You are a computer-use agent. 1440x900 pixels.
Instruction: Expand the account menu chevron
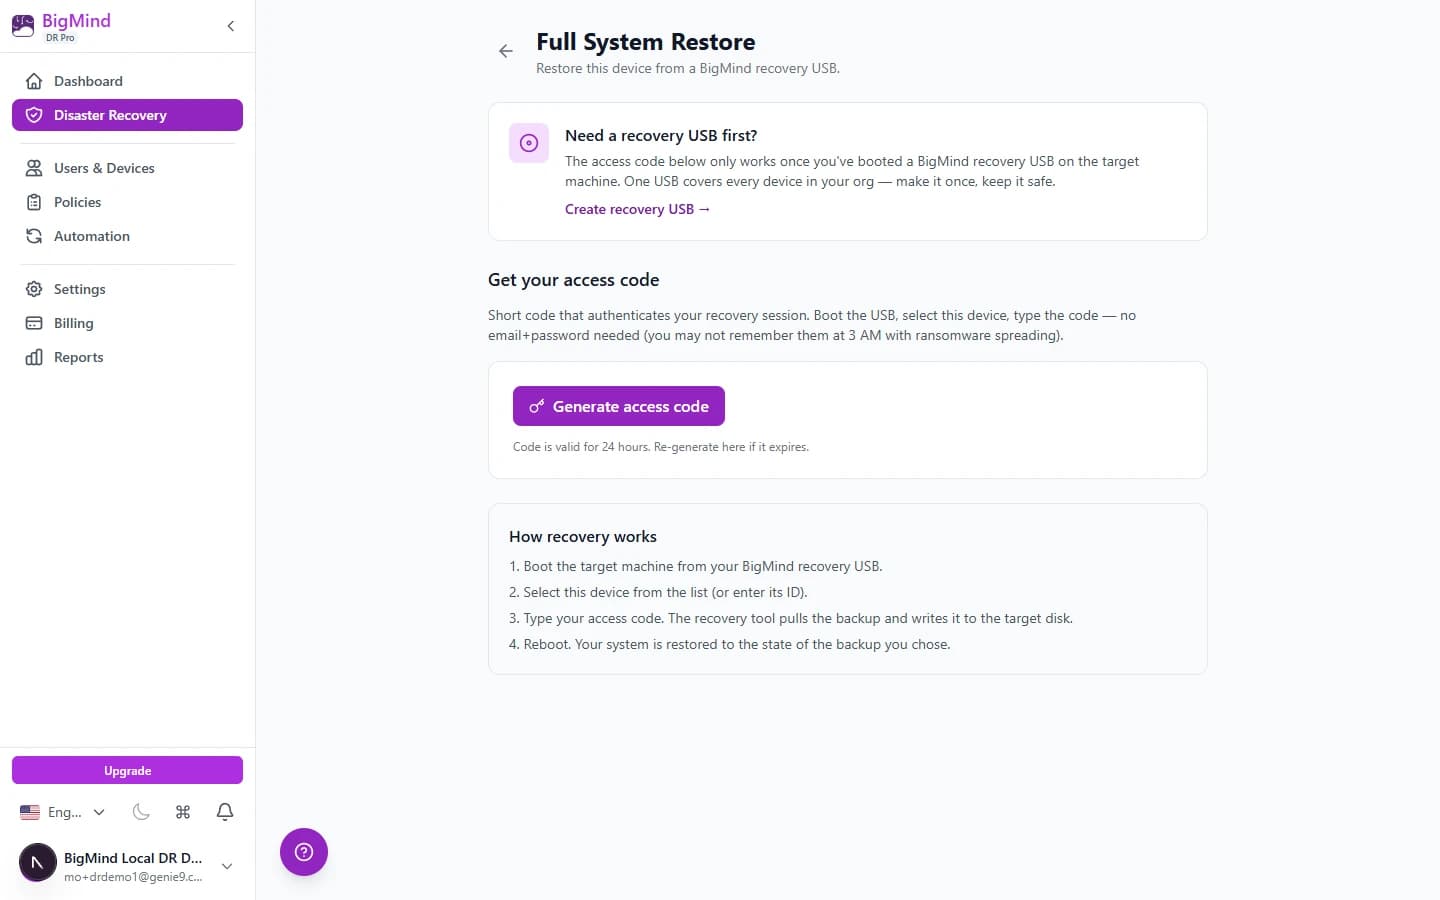pos(227,866)
